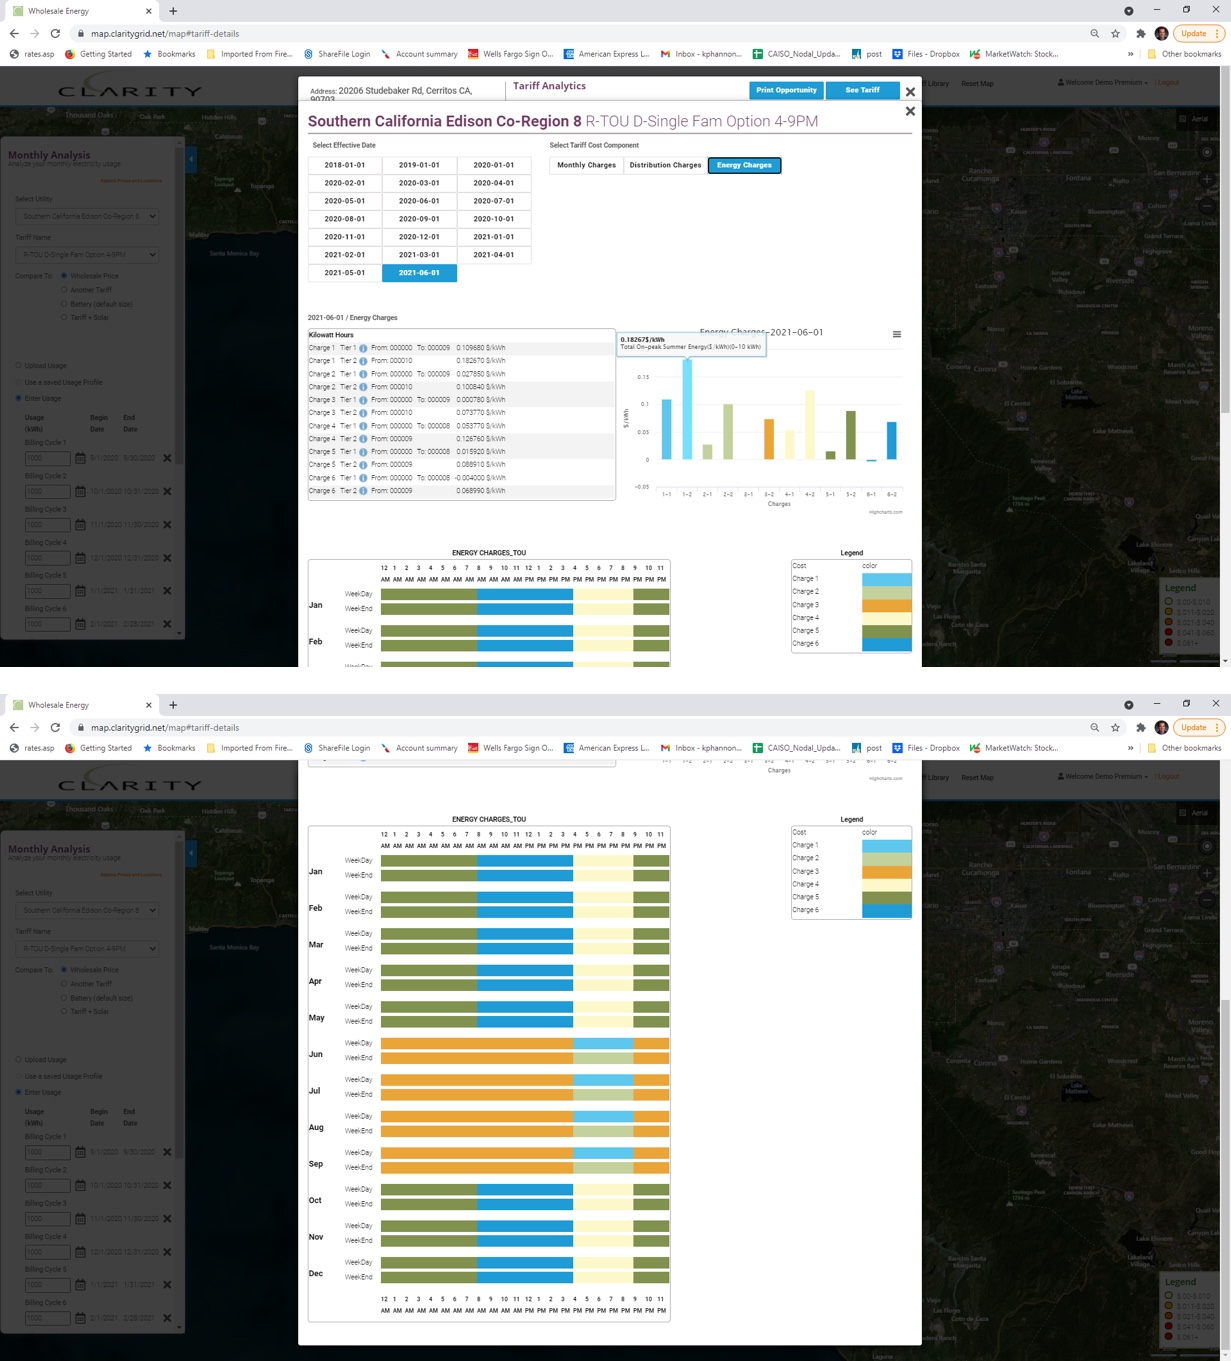Click reload icon in the top browser window
1231x1361 pixels.
click(55, 34)
